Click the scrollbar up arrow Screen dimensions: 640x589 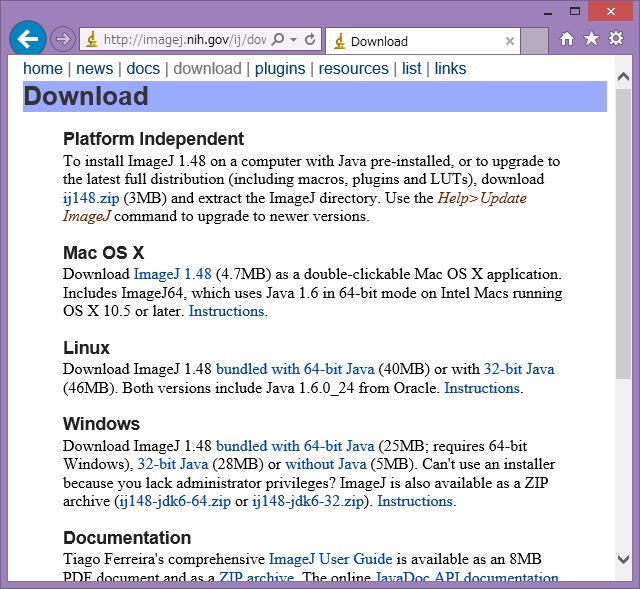(x=623, y=76)
